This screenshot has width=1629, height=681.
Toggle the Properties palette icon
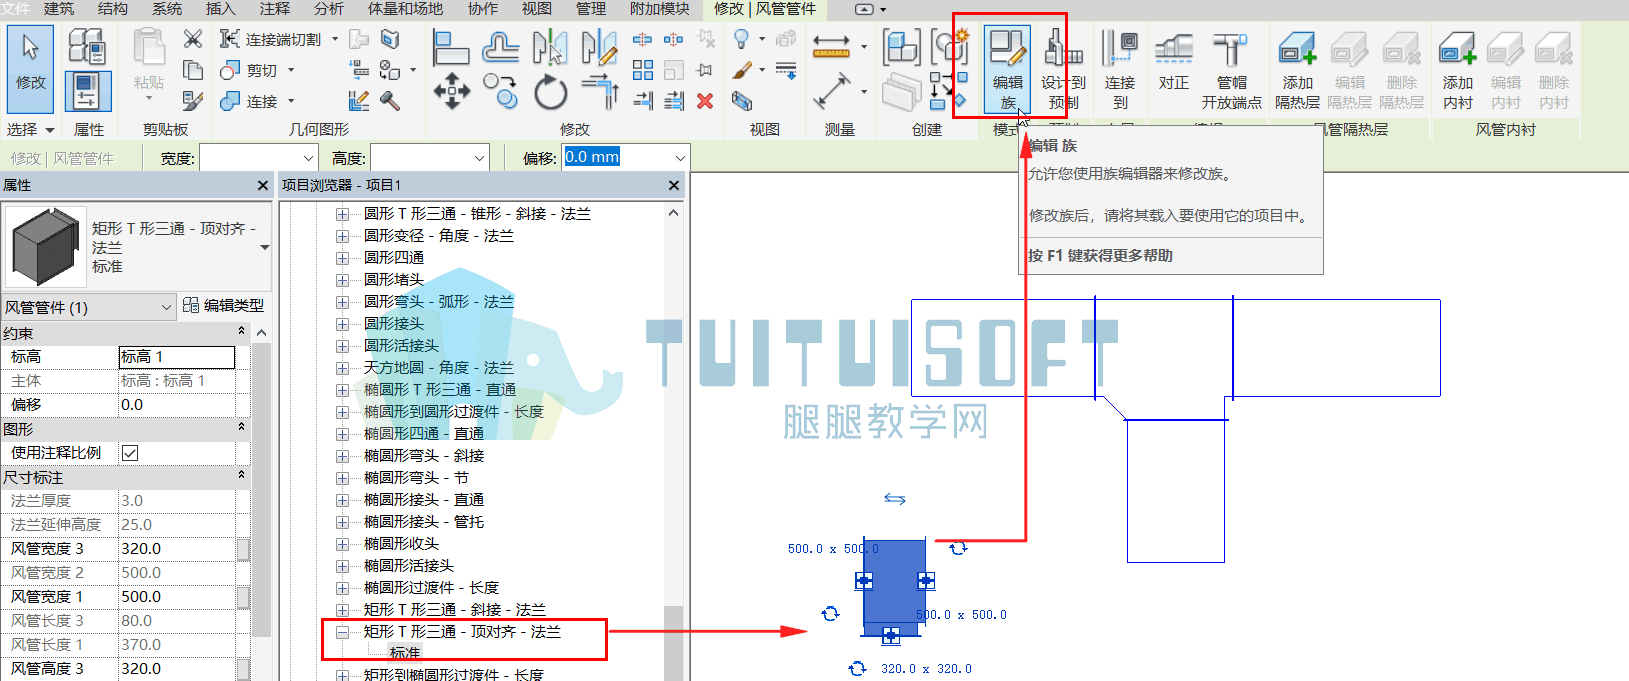click(x=87, y=92)
